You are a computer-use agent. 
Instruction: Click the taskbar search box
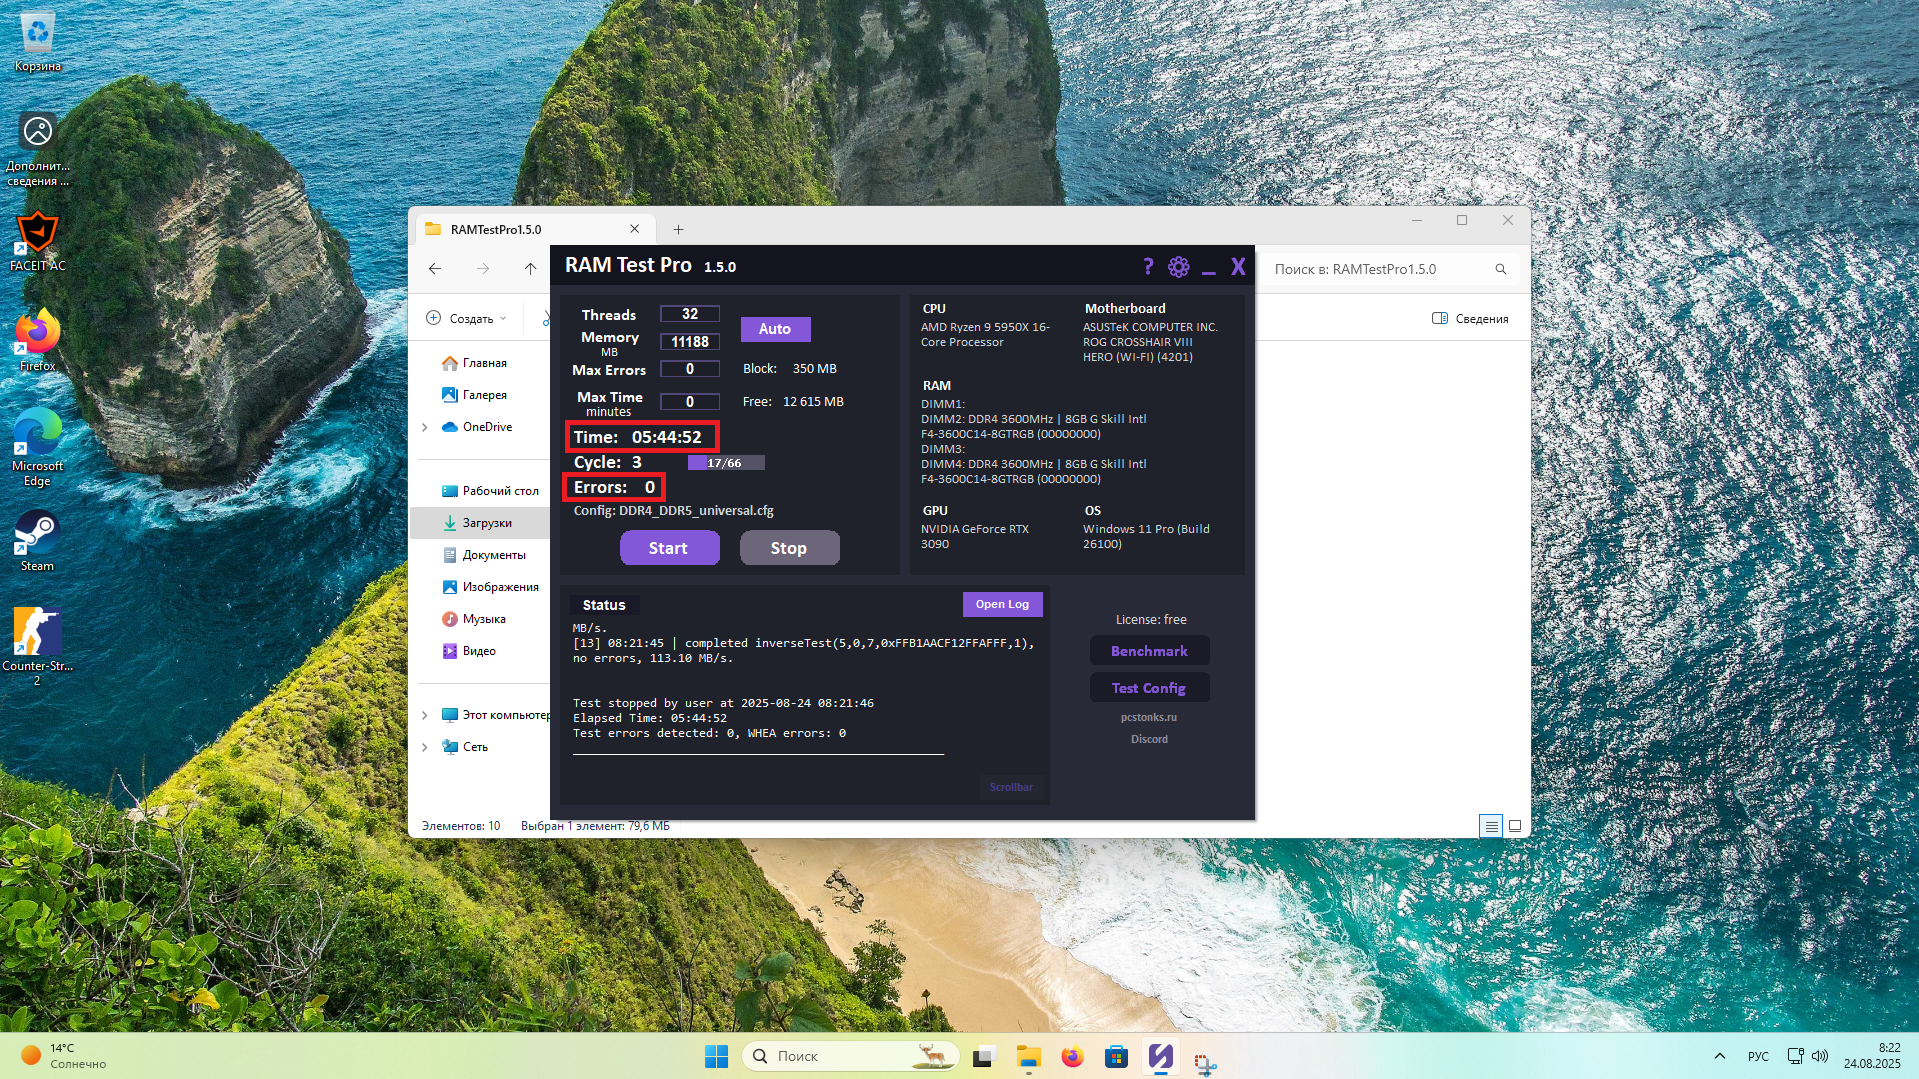(850, 1056)
